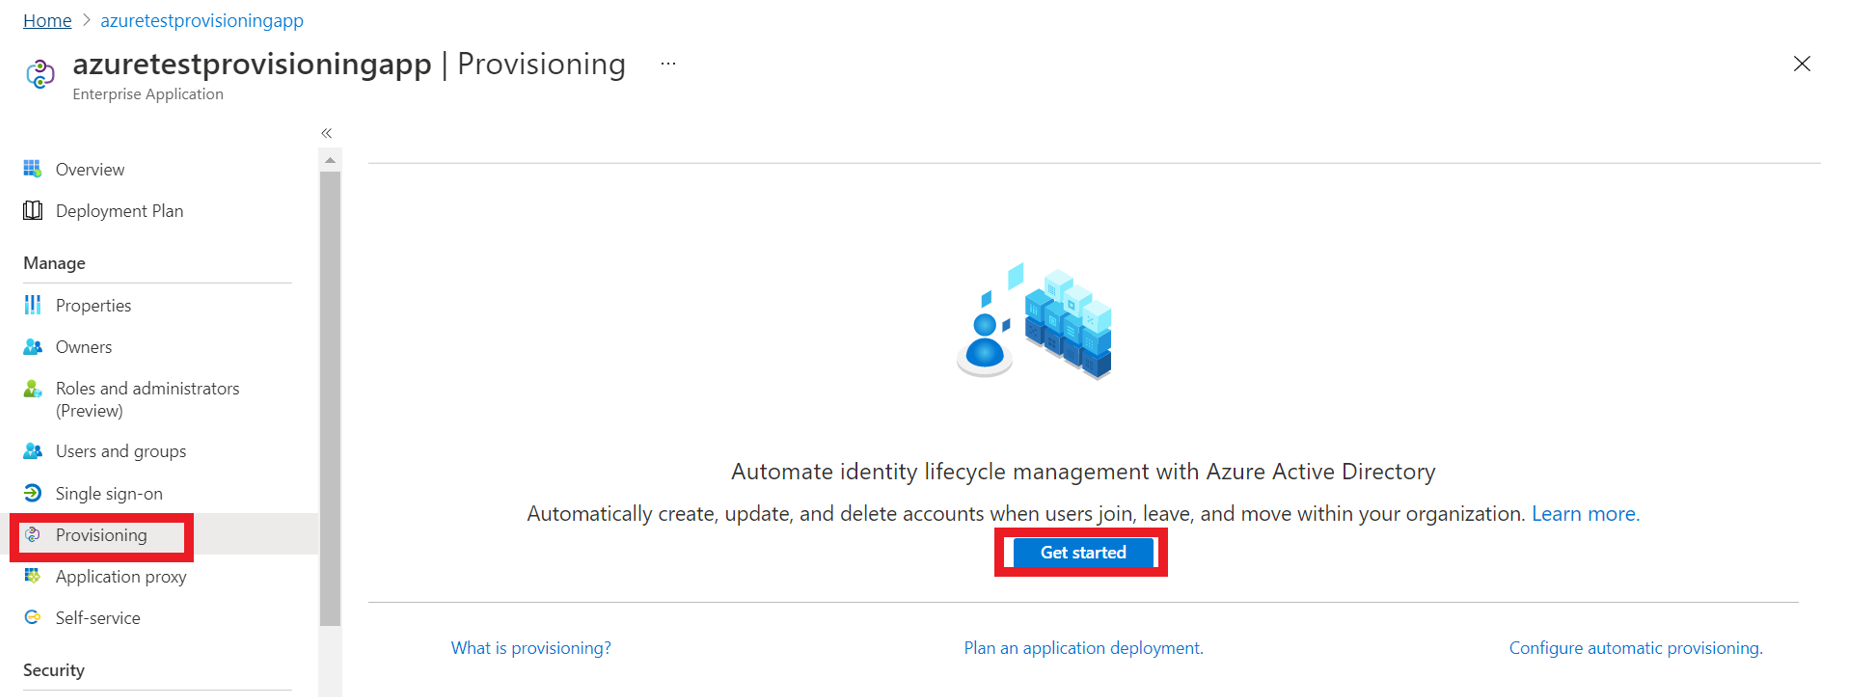Open Plan an application deployment link

click(x=1083, y=648)
